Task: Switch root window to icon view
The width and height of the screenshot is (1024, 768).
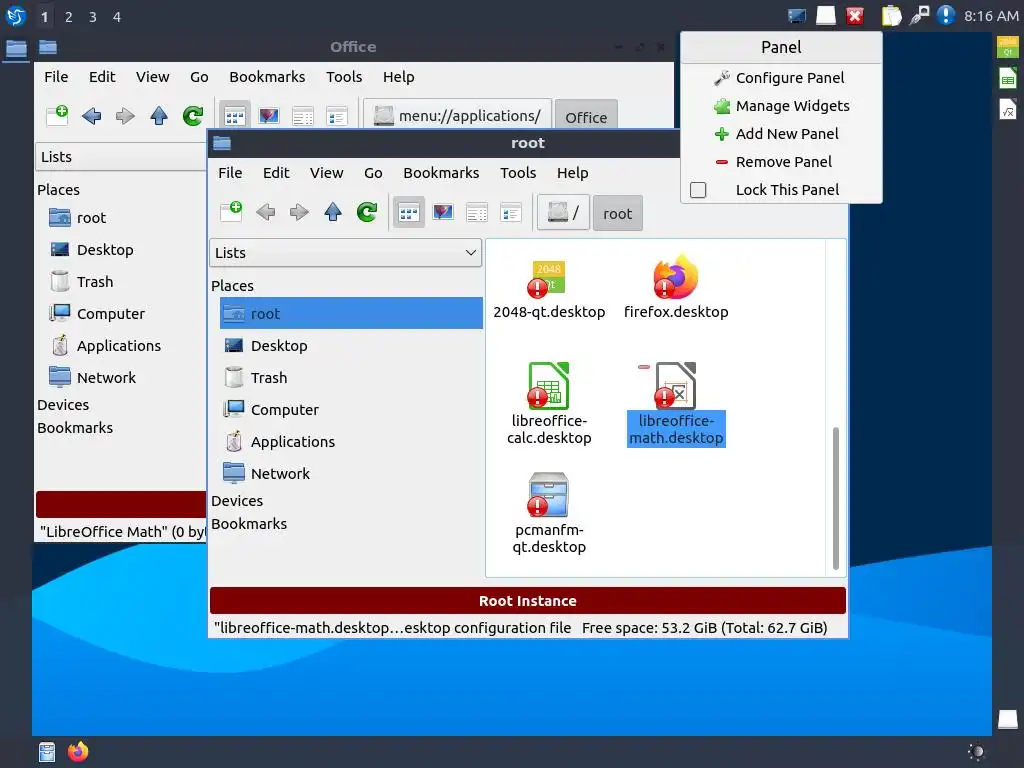Action: (x=409, y=212)
